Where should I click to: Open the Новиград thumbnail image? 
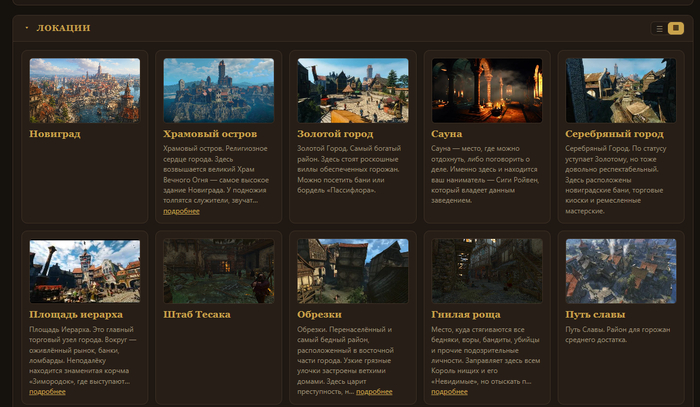tap(85, 90)
